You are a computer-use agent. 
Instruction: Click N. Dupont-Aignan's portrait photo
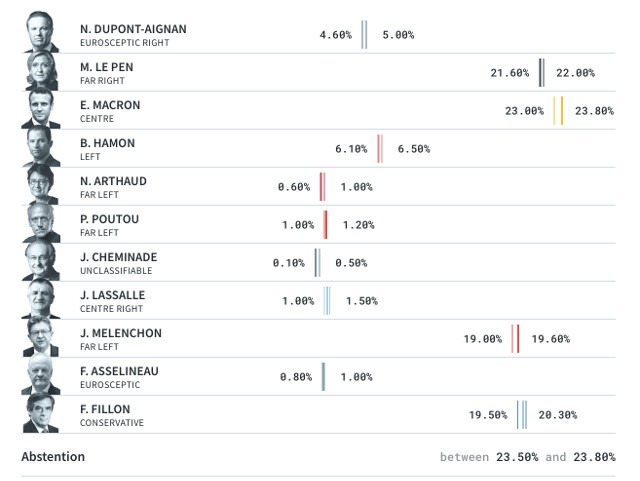[41, 35]
